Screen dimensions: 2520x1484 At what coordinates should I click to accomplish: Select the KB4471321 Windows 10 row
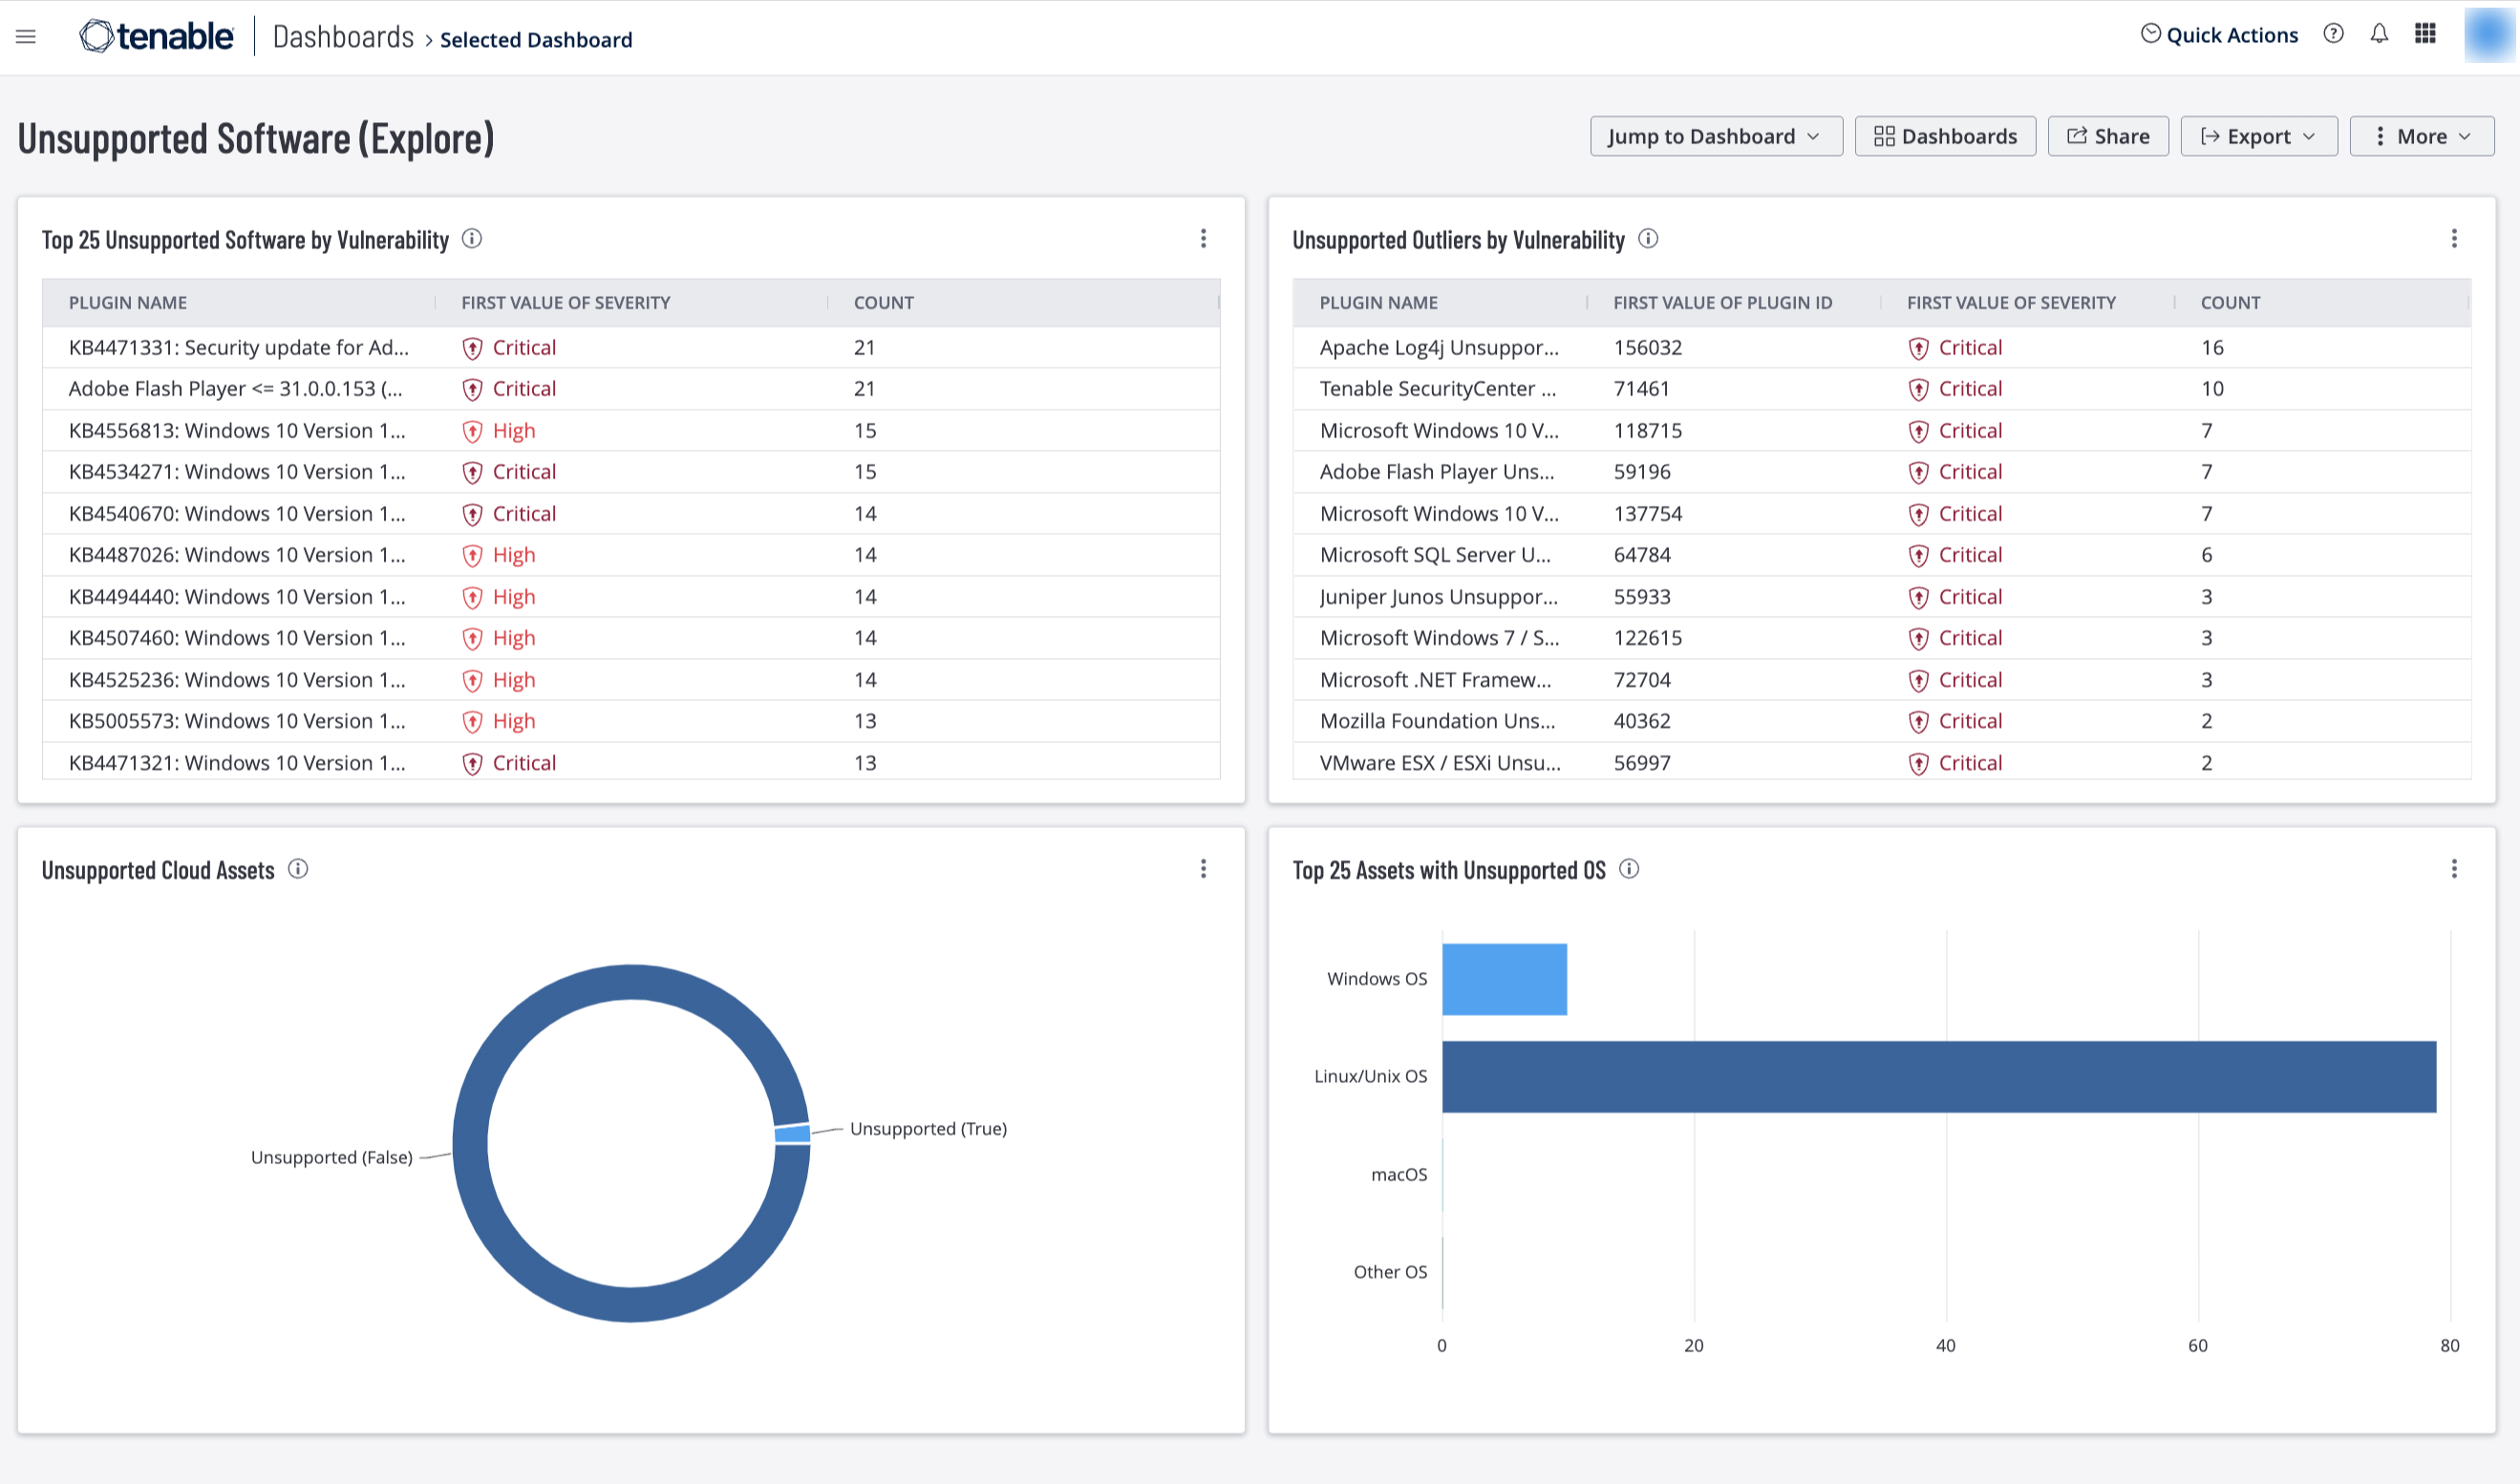coord(631,762)
